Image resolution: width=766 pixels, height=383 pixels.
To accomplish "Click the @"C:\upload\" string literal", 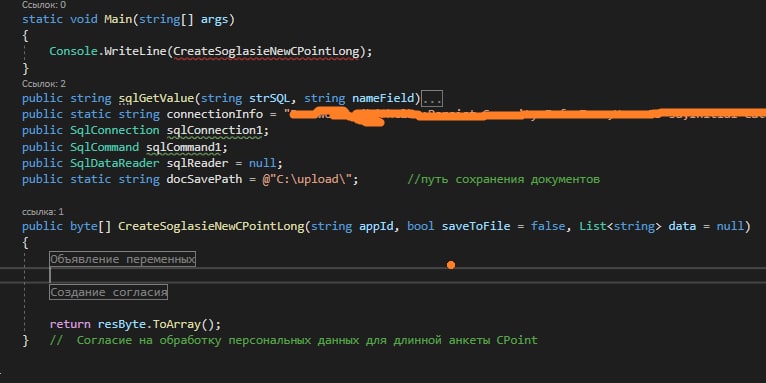I will (307, 179).
